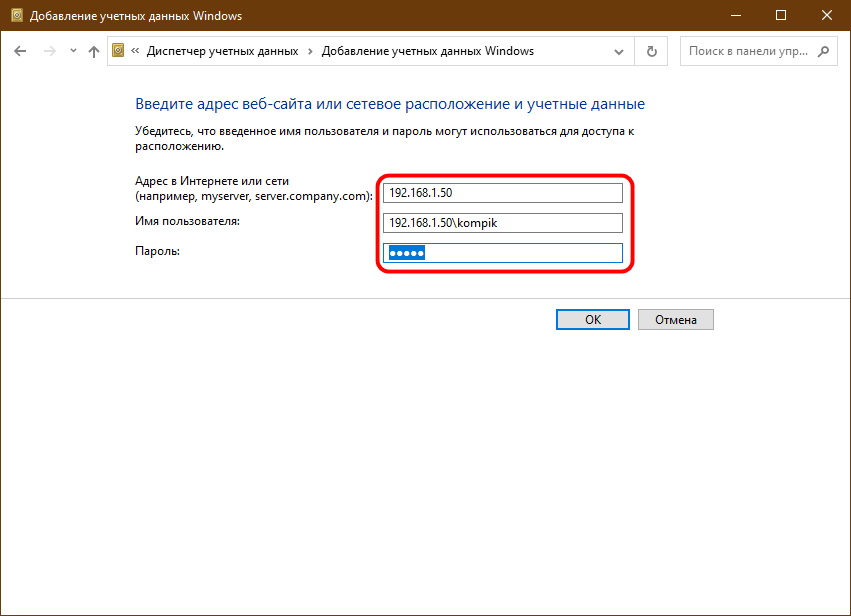Select Добавление учетных данных Windows breadcrumb
Image resolution: width=851 pixels, height=616 pixels.
pos(428,51)
